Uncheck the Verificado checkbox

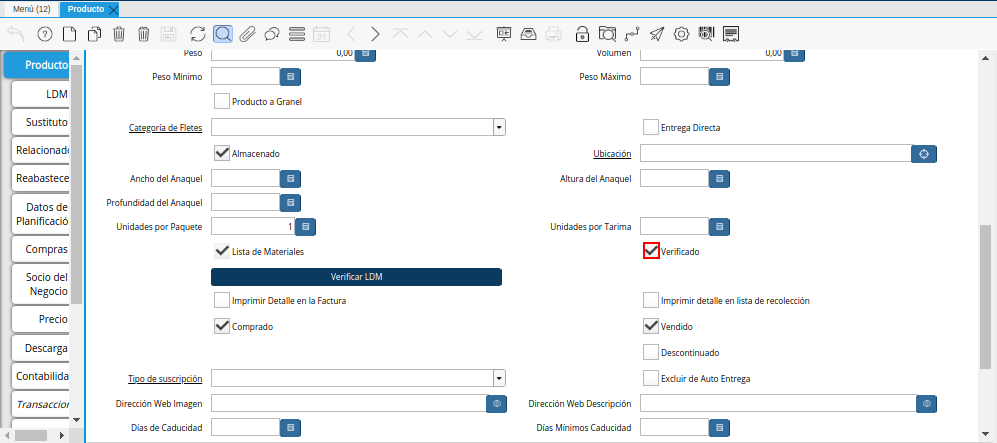pos(651,251)
